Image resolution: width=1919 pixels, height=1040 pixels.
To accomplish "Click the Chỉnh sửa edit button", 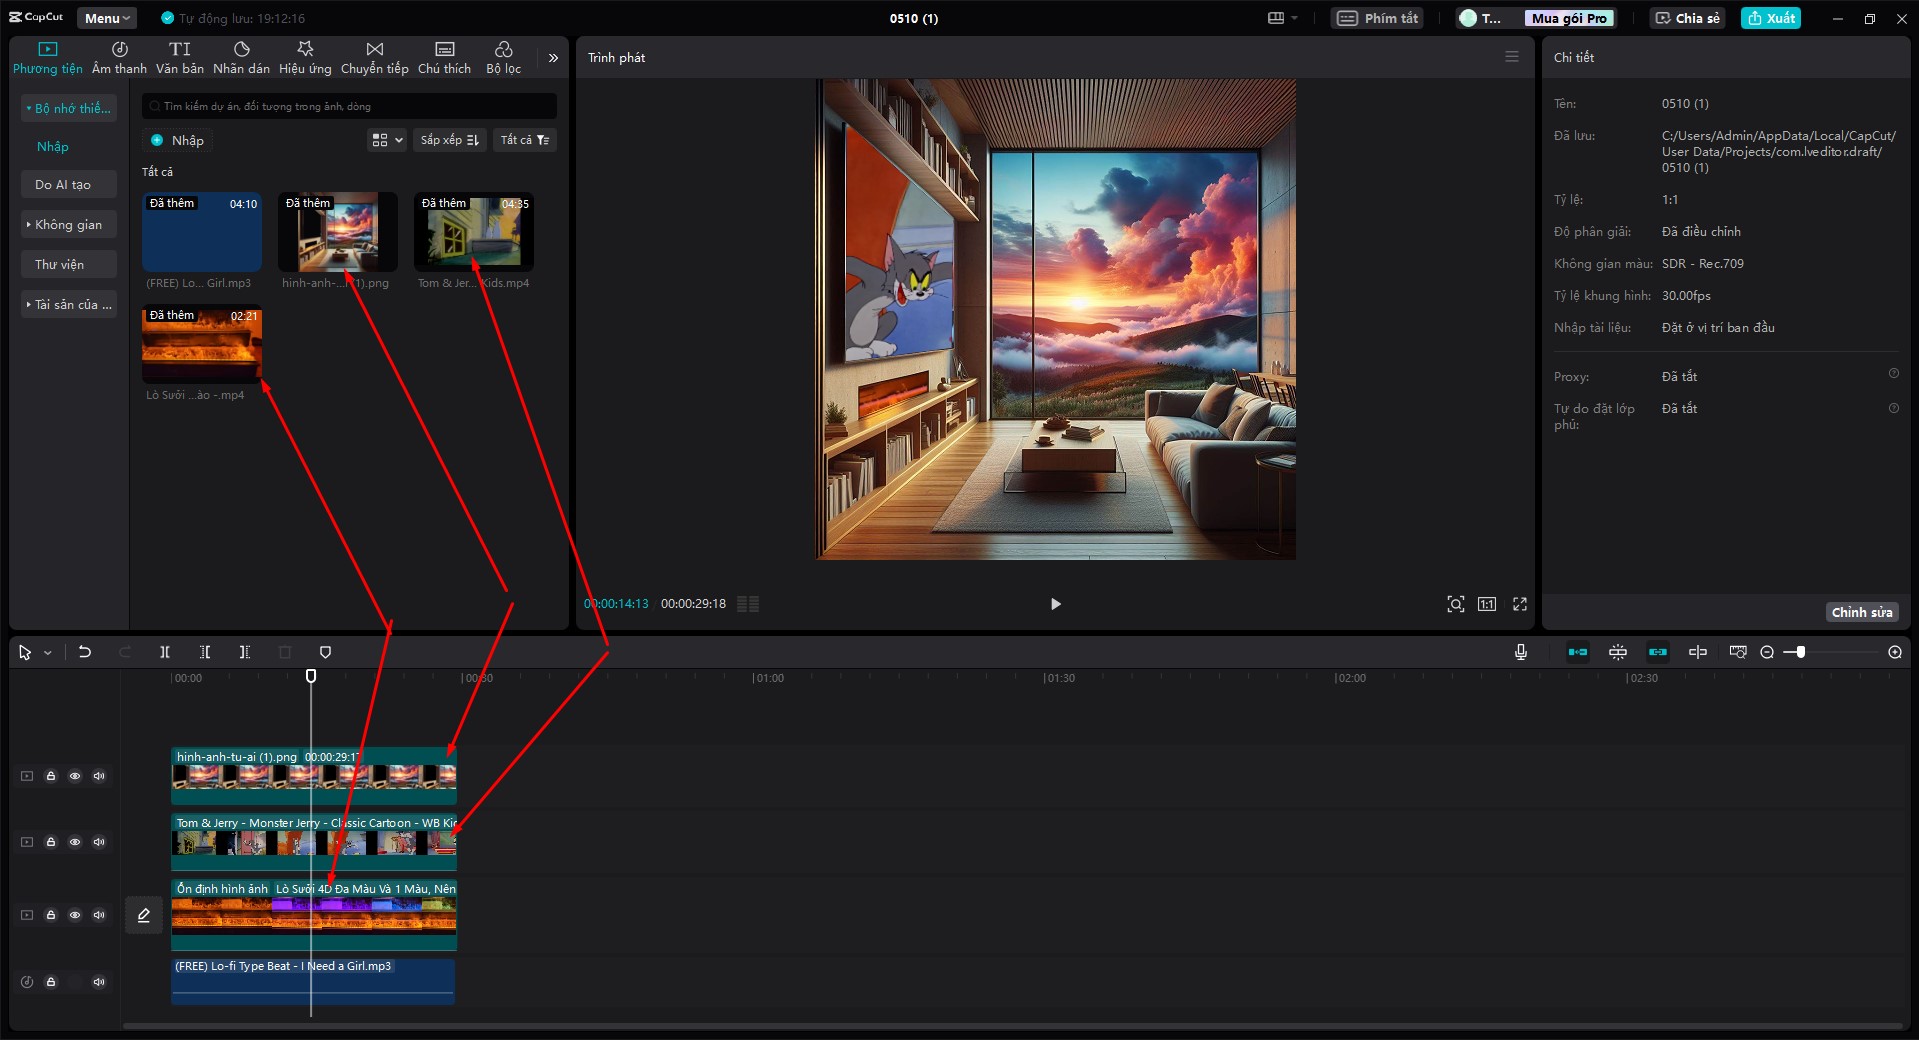I will click(1861, 612).
